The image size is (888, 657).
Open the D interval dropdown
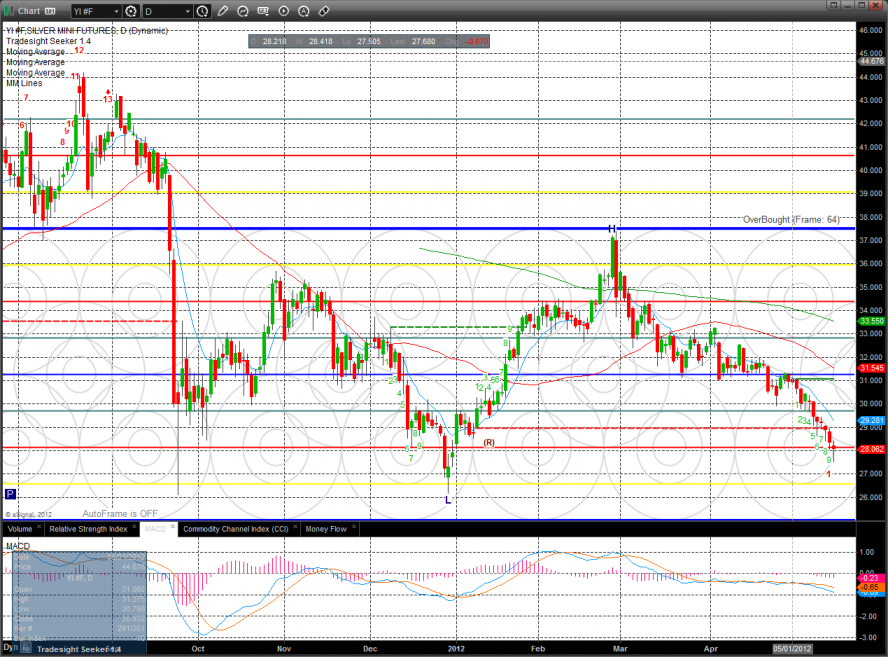168,11
